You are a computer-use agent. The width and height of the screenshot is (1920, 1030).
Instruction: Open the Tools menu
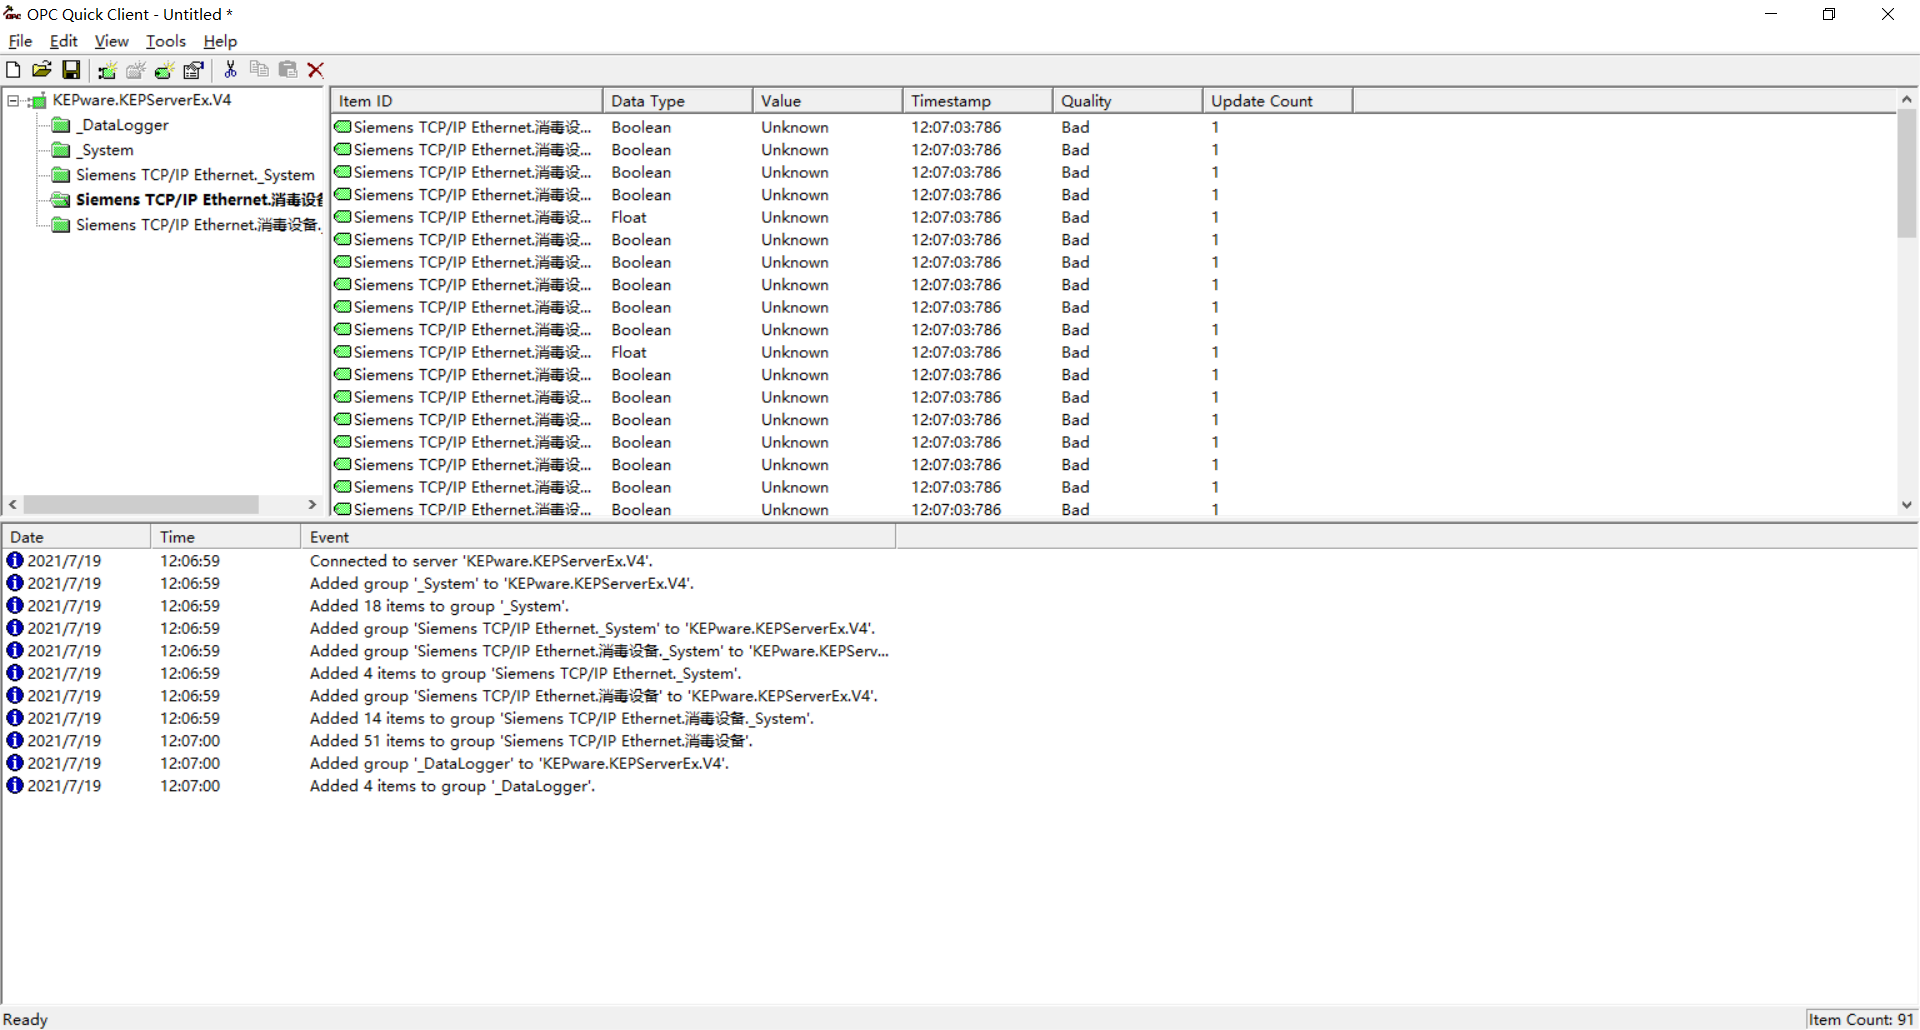(x=165, y=41)
